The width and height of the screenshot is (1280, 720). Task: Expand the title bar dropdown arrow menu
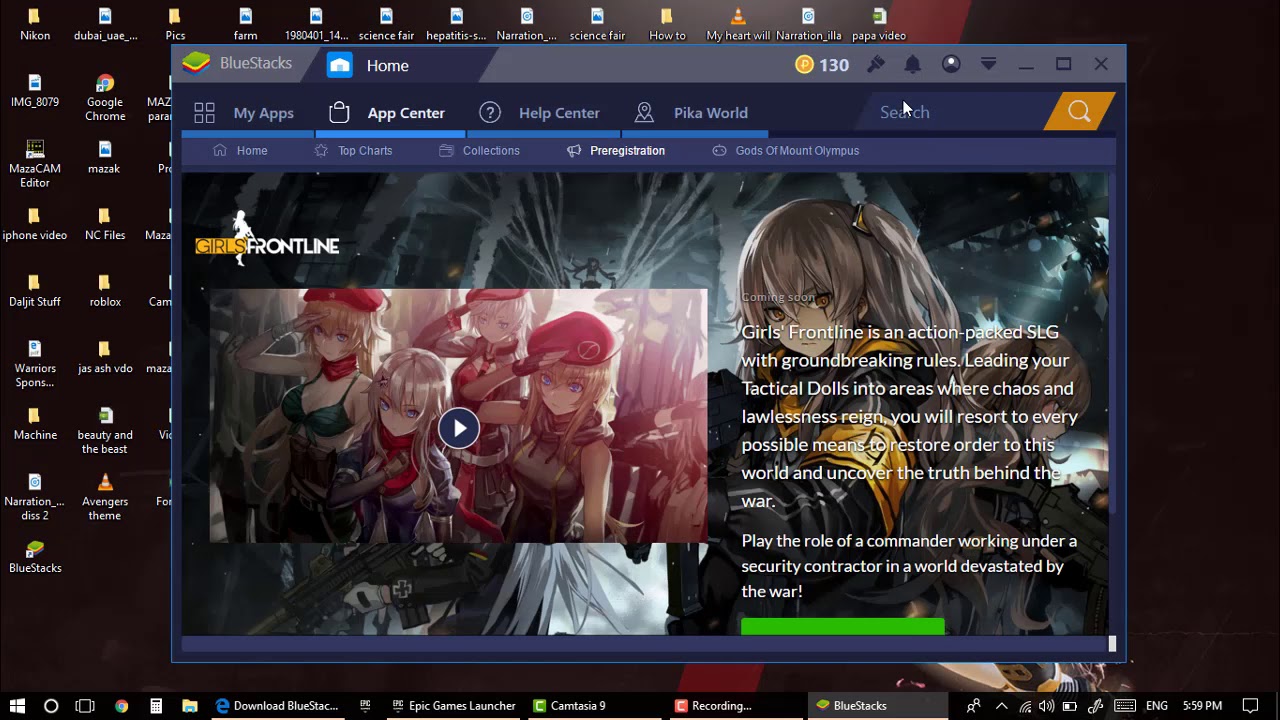tap(988, 64)
